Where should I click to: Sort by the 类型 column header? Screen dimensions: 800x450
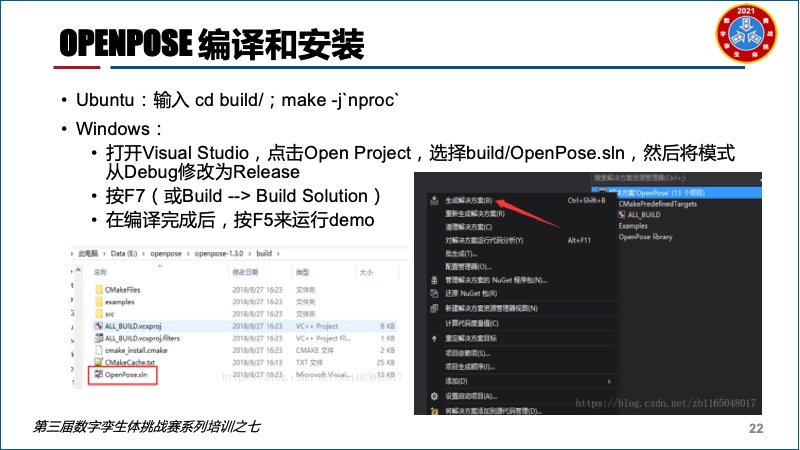coord(302,272)
